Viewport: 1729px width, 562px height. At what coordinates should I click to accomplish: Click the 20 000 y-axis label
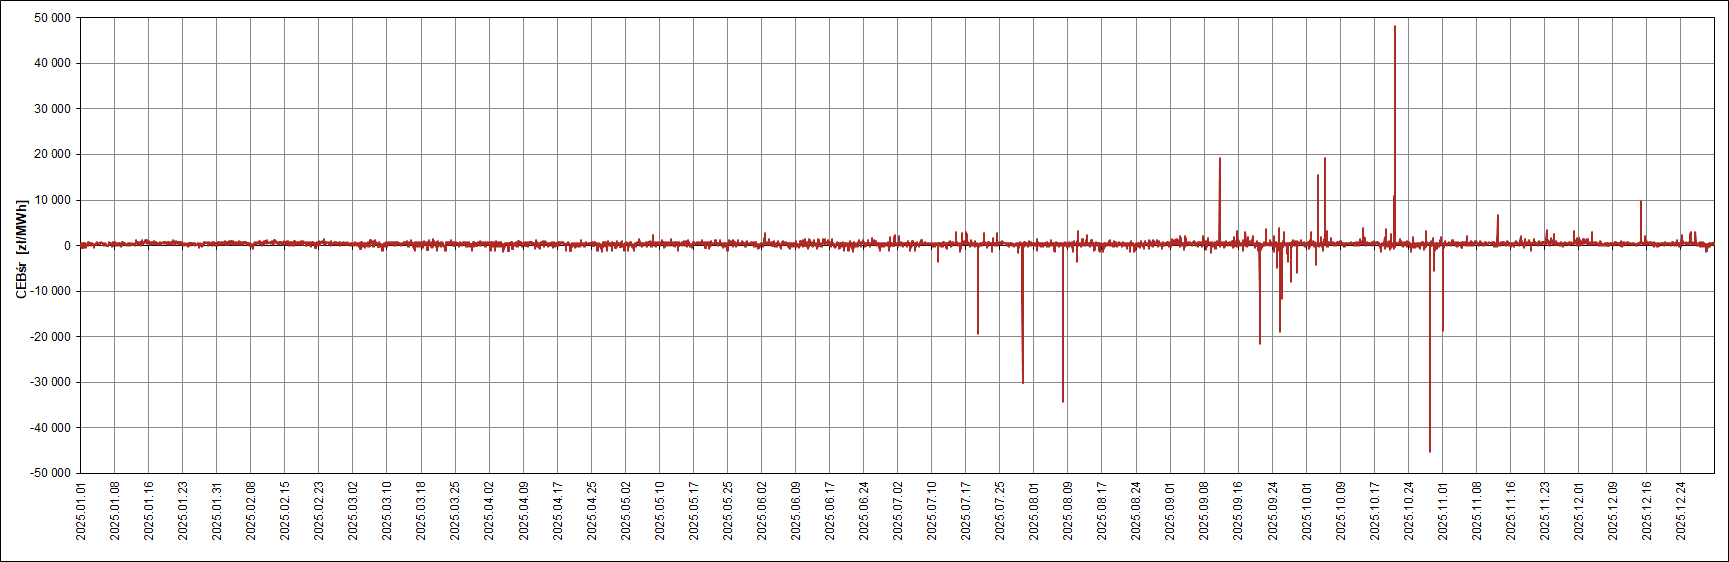[52, 154]
